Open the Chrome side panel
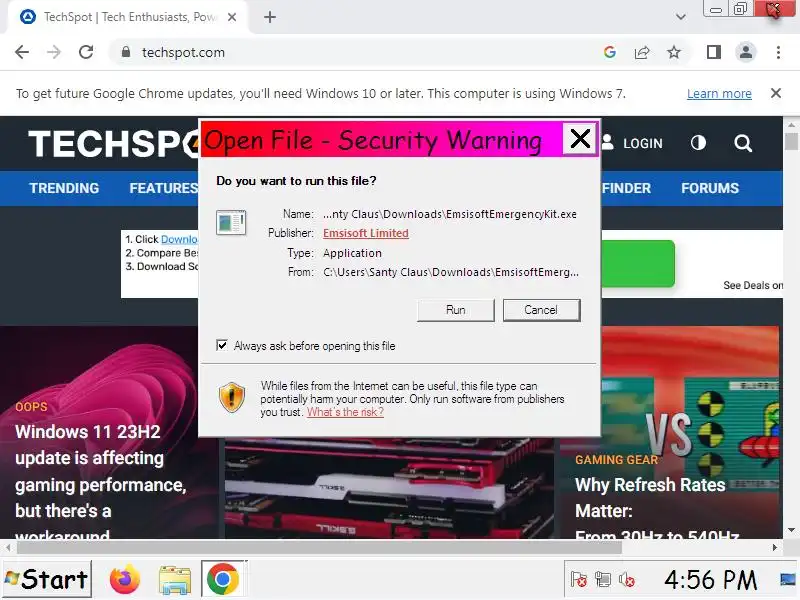 714,52
